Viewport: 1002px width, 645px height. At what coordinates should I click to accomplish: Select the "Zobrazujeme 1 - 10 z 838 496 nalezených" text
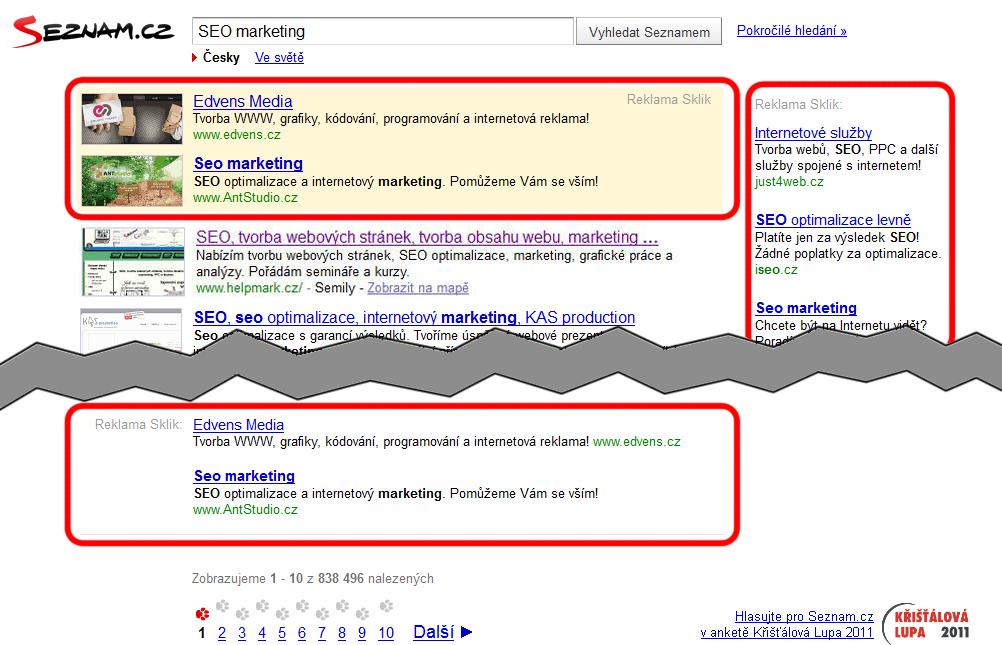pos(312,579)
